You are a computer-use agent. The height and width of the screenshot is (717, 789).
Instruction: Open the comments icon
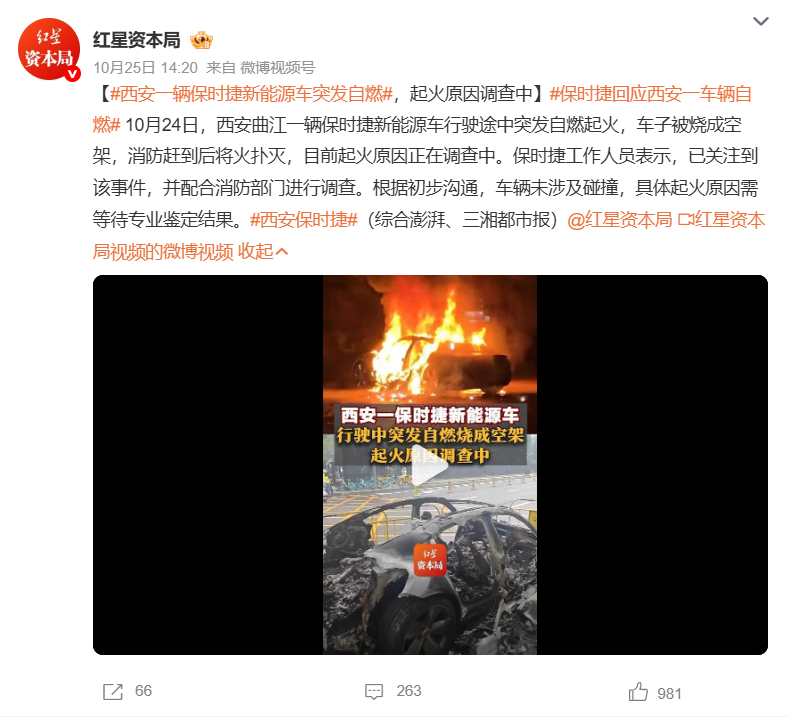click(374, 691)
